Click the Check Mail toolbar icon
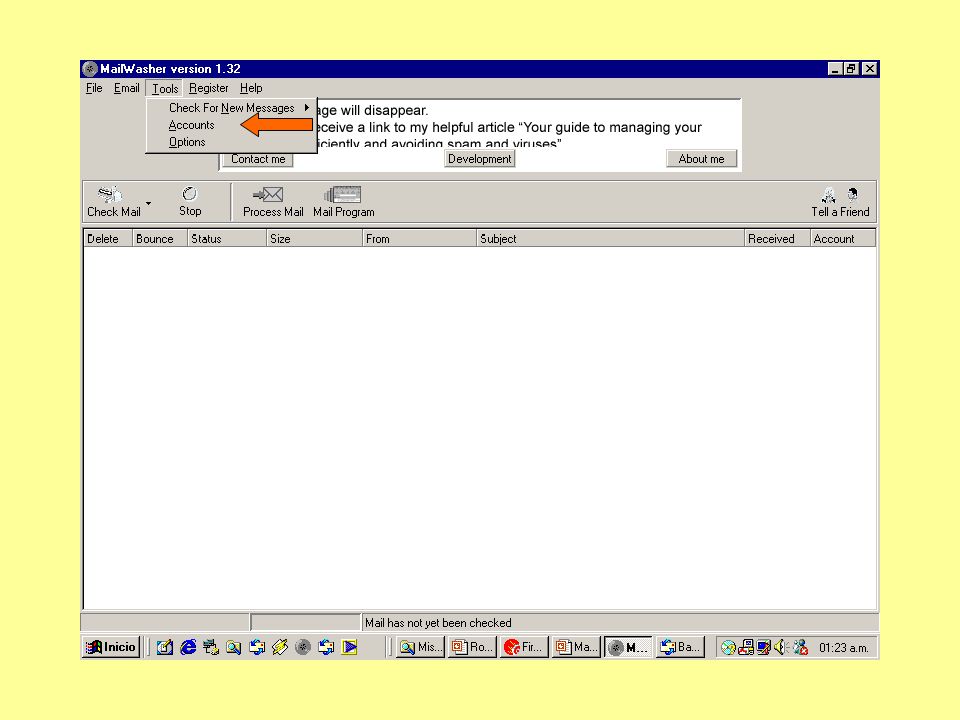 pos(114,201)
